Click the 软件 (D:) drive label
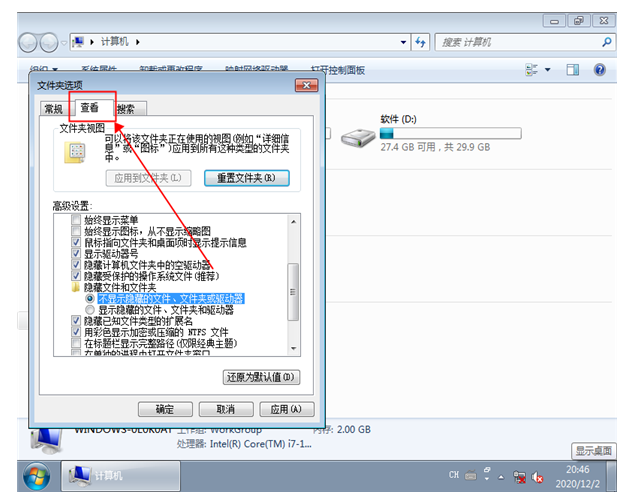Image resolution: width=631 pixels, height=498 pixels. click(x=399, y=119)
